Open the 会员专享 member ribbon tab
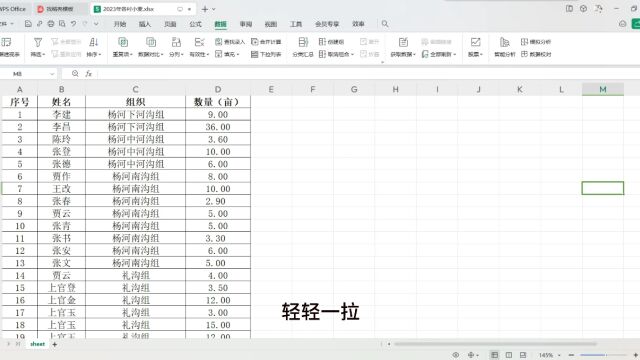Image resolution: width=640 pixels, height=360 pixels. [x=327, y=24]
